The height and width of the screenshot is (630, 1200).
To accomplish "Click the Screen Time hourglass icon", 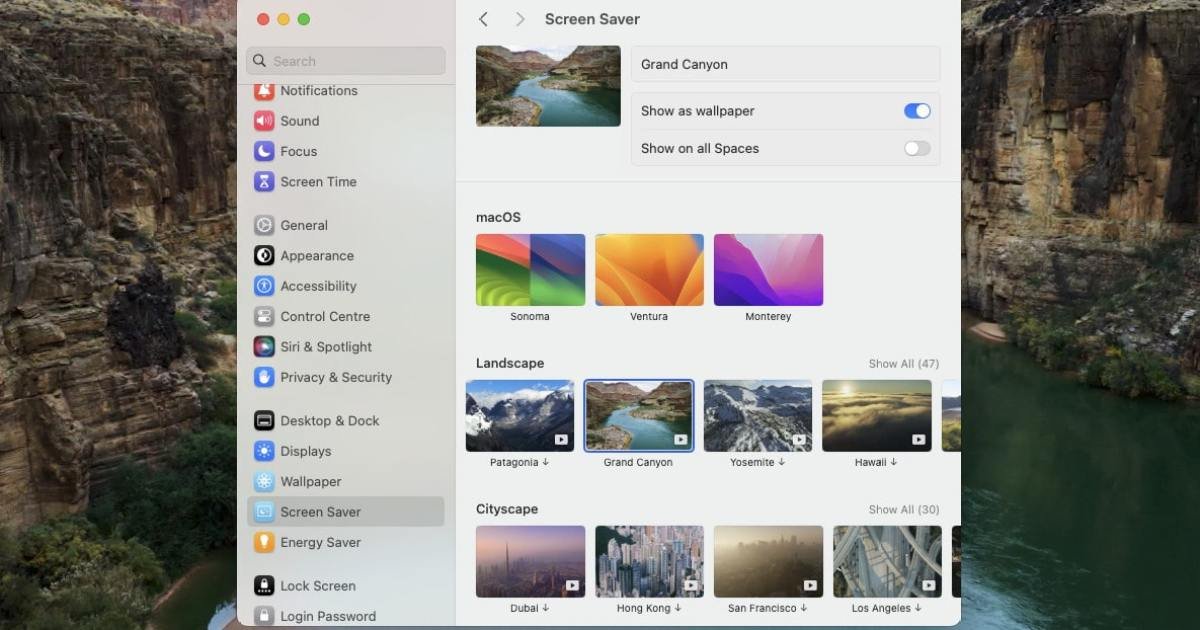I will click(x=263, y=182).
